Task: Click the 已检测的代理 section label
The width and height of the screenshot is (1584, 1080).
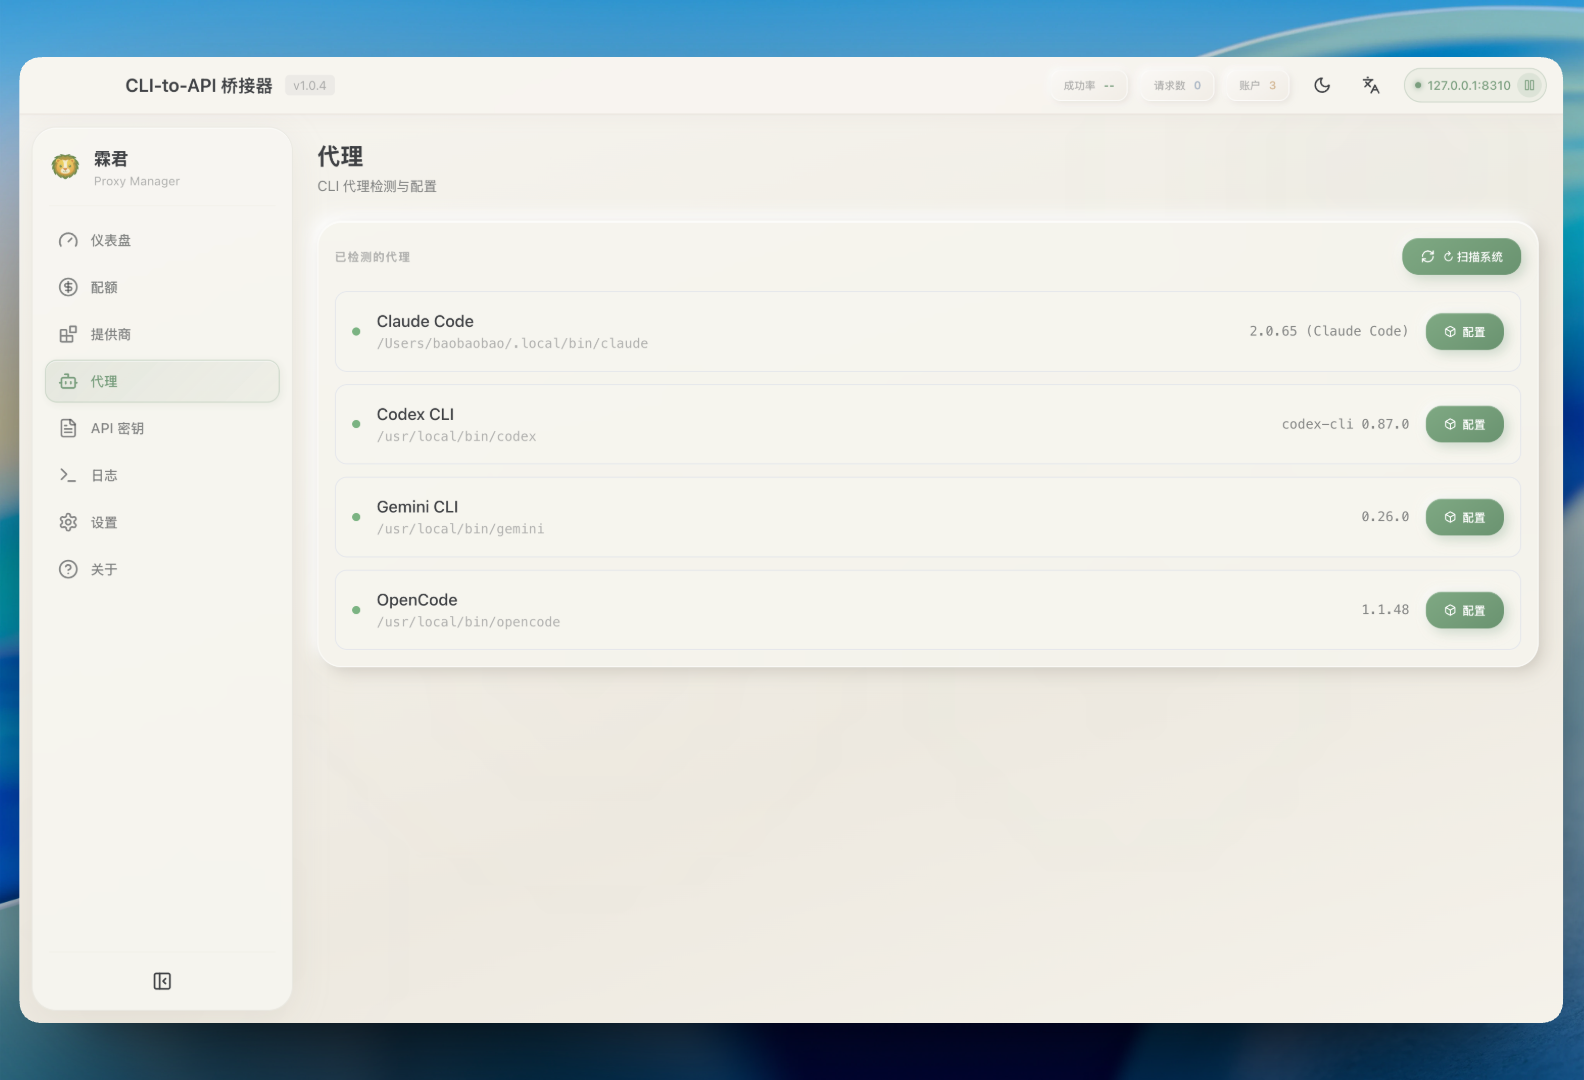Action: (372, 257)
